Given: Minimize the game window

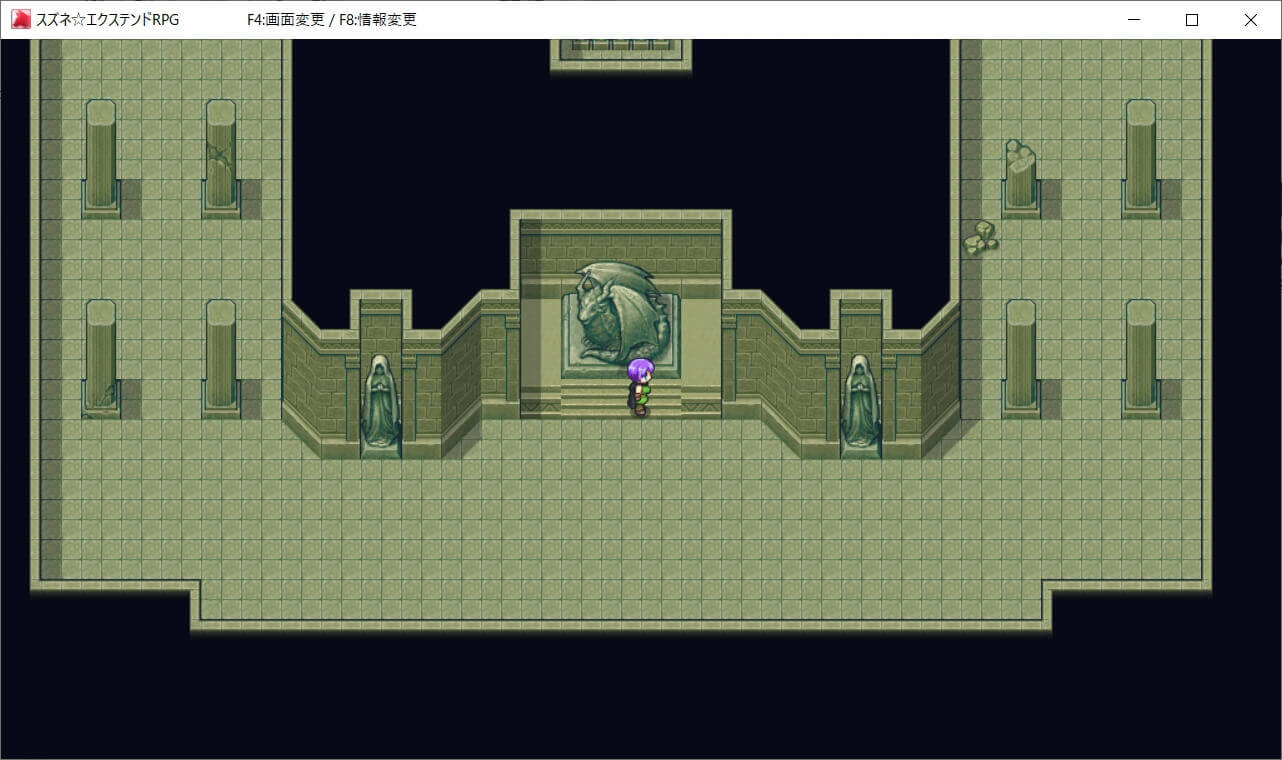Looking at the screenshot, I should click(1134, 19).
